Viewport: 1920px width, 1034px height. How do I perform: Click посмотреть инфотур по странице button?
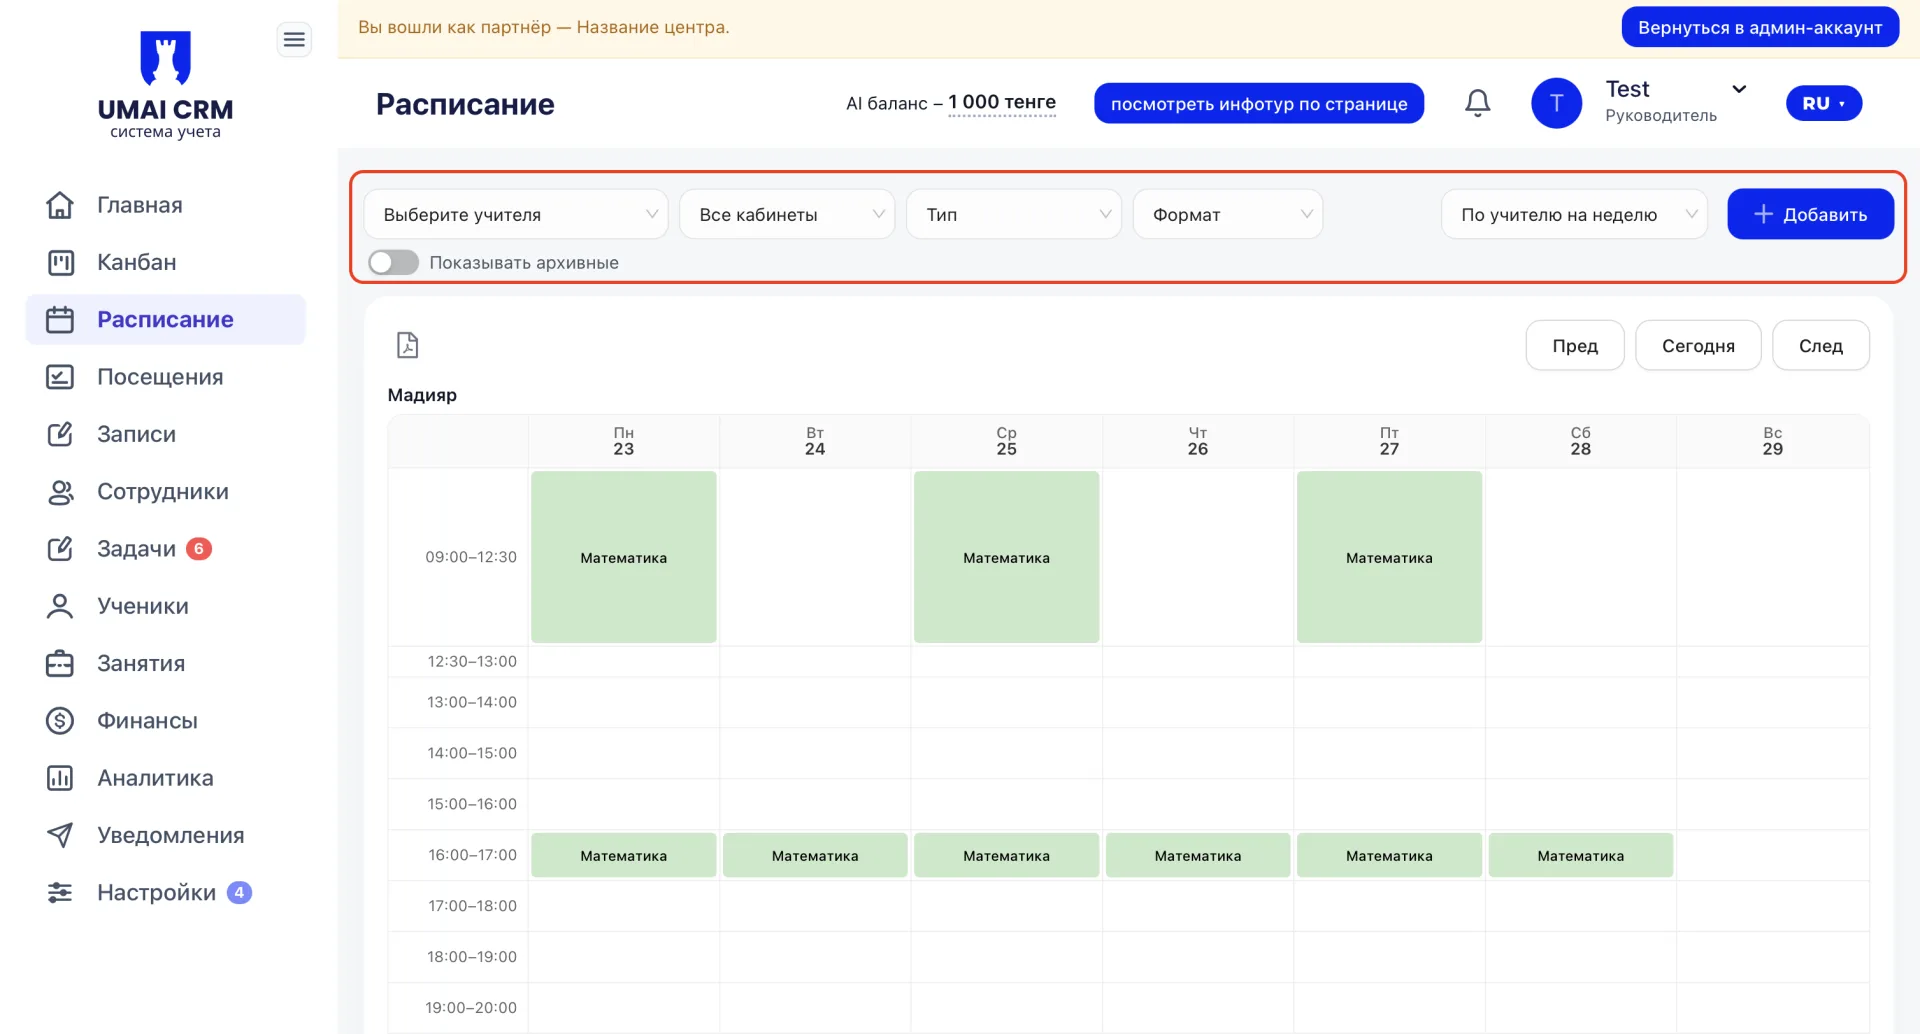click(x=1259, y=103)
